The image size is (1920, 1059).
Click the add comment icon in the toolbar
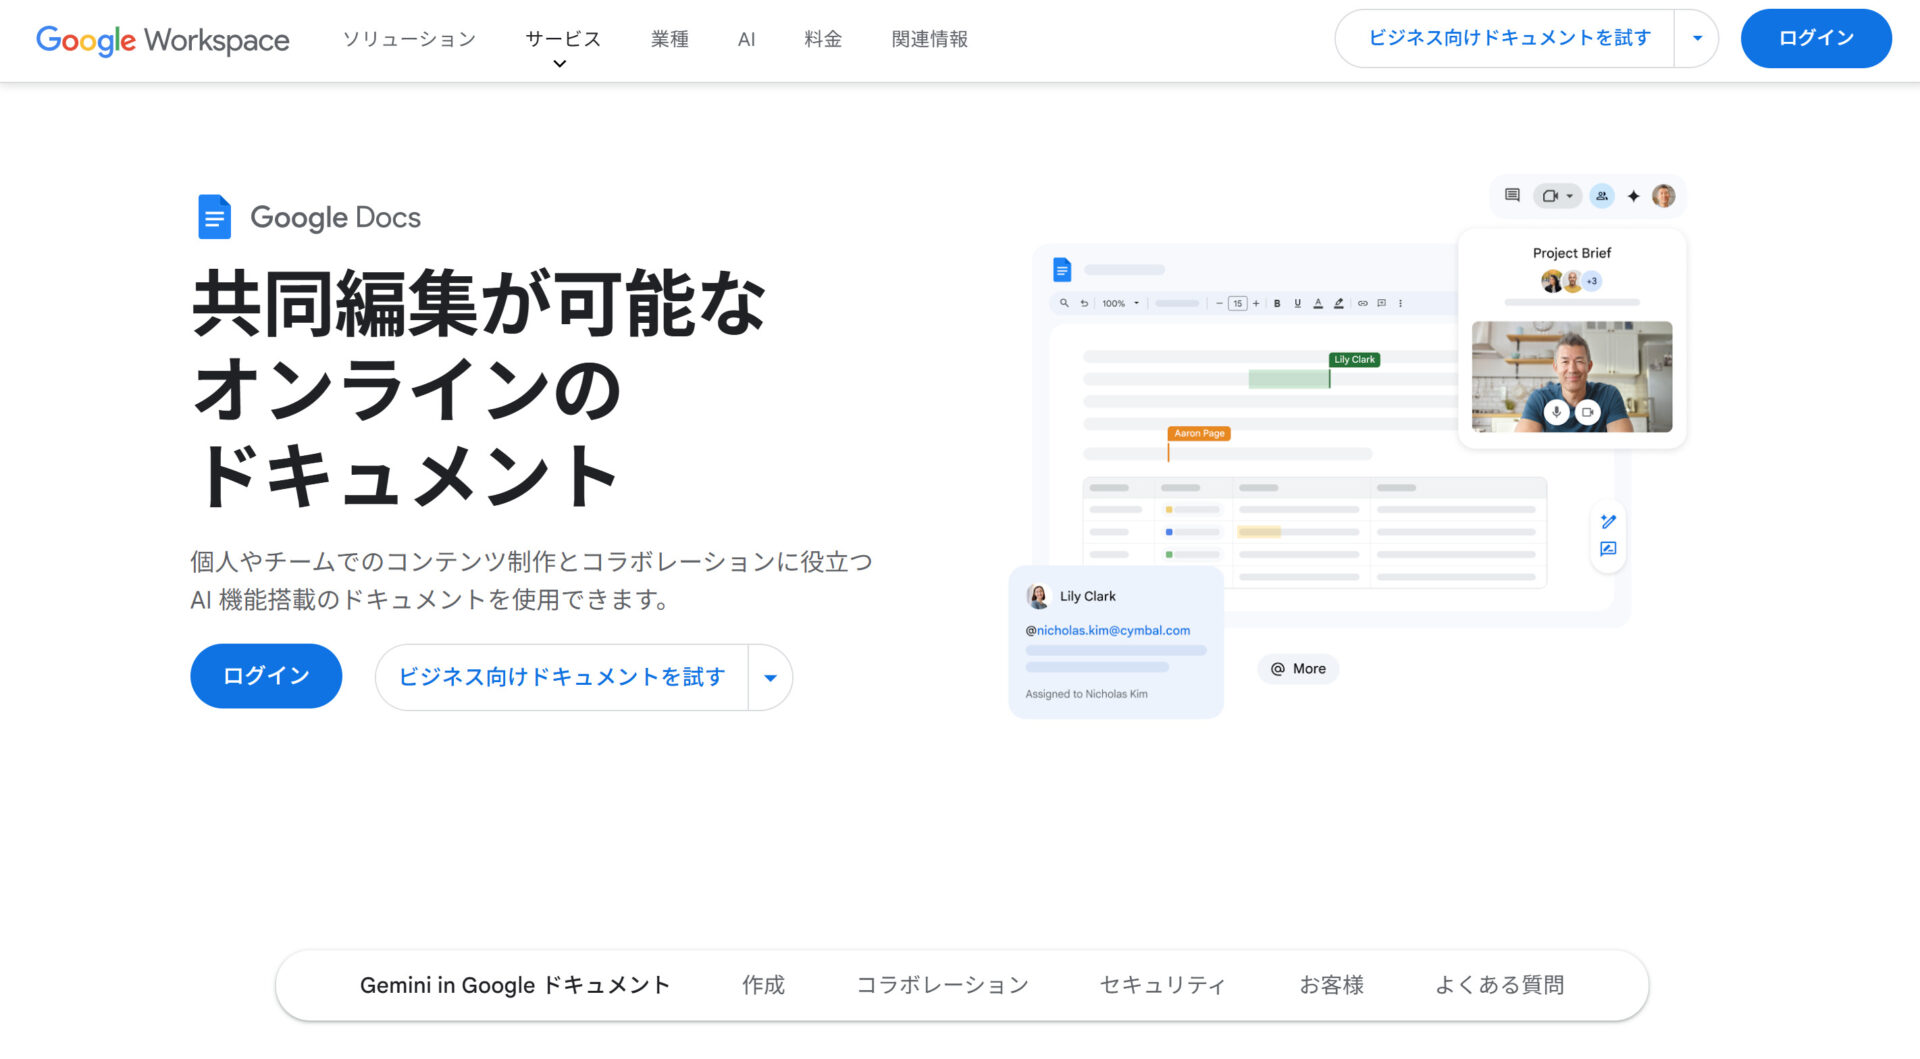point(1383,303)
